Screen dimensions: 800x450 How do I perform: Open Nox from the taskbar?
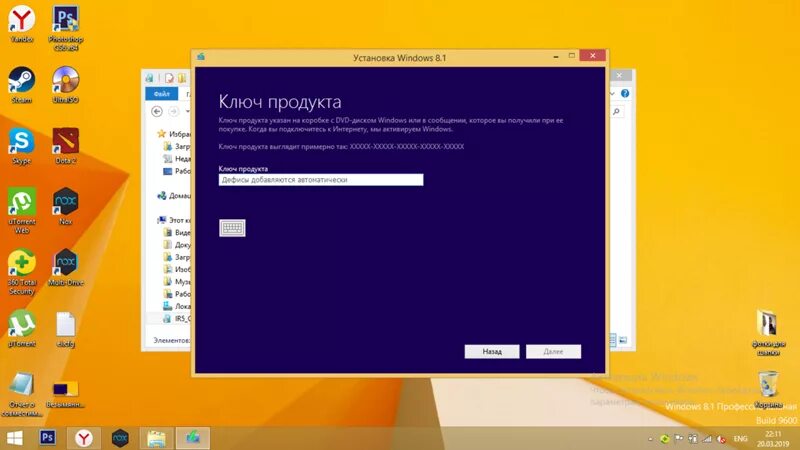tap(120, 438)
